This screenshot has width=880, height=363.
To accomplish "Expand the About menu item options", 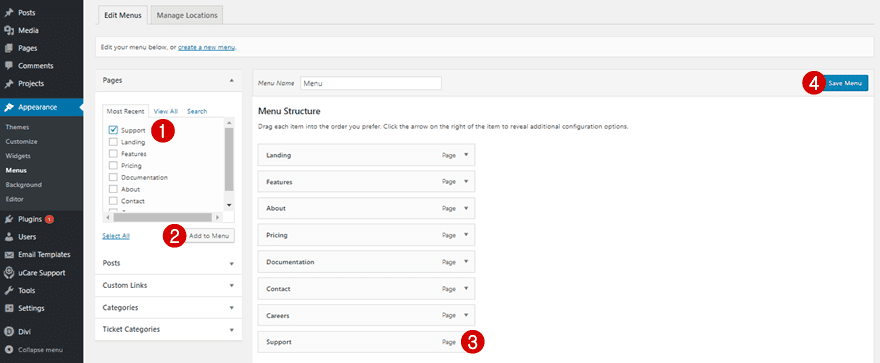I will pyautogui.click(x=466, y=208).
